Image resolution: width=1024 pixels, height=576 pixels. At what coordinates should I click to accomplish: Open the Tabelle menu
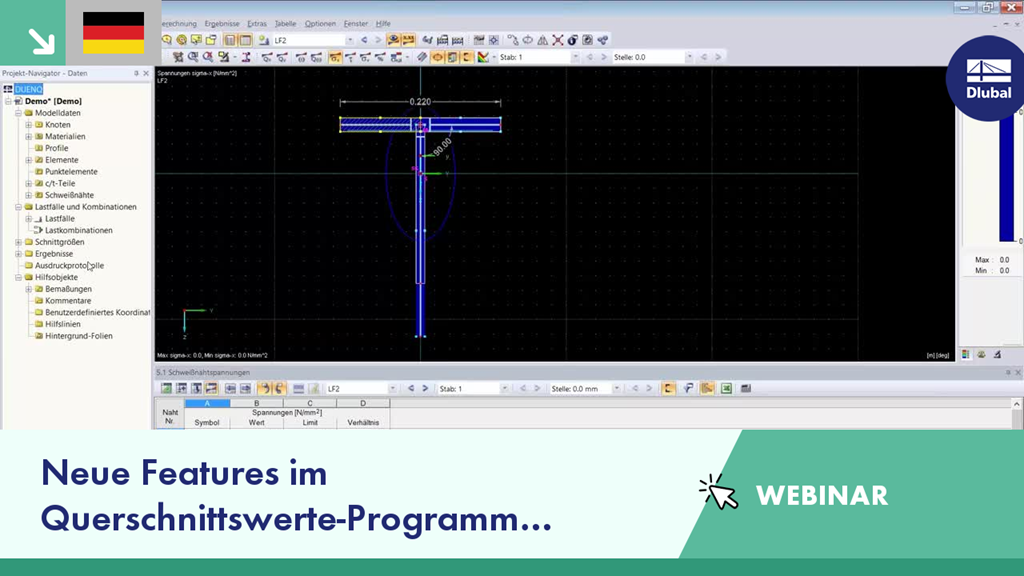pyautogui.click(x=285, y=24)
